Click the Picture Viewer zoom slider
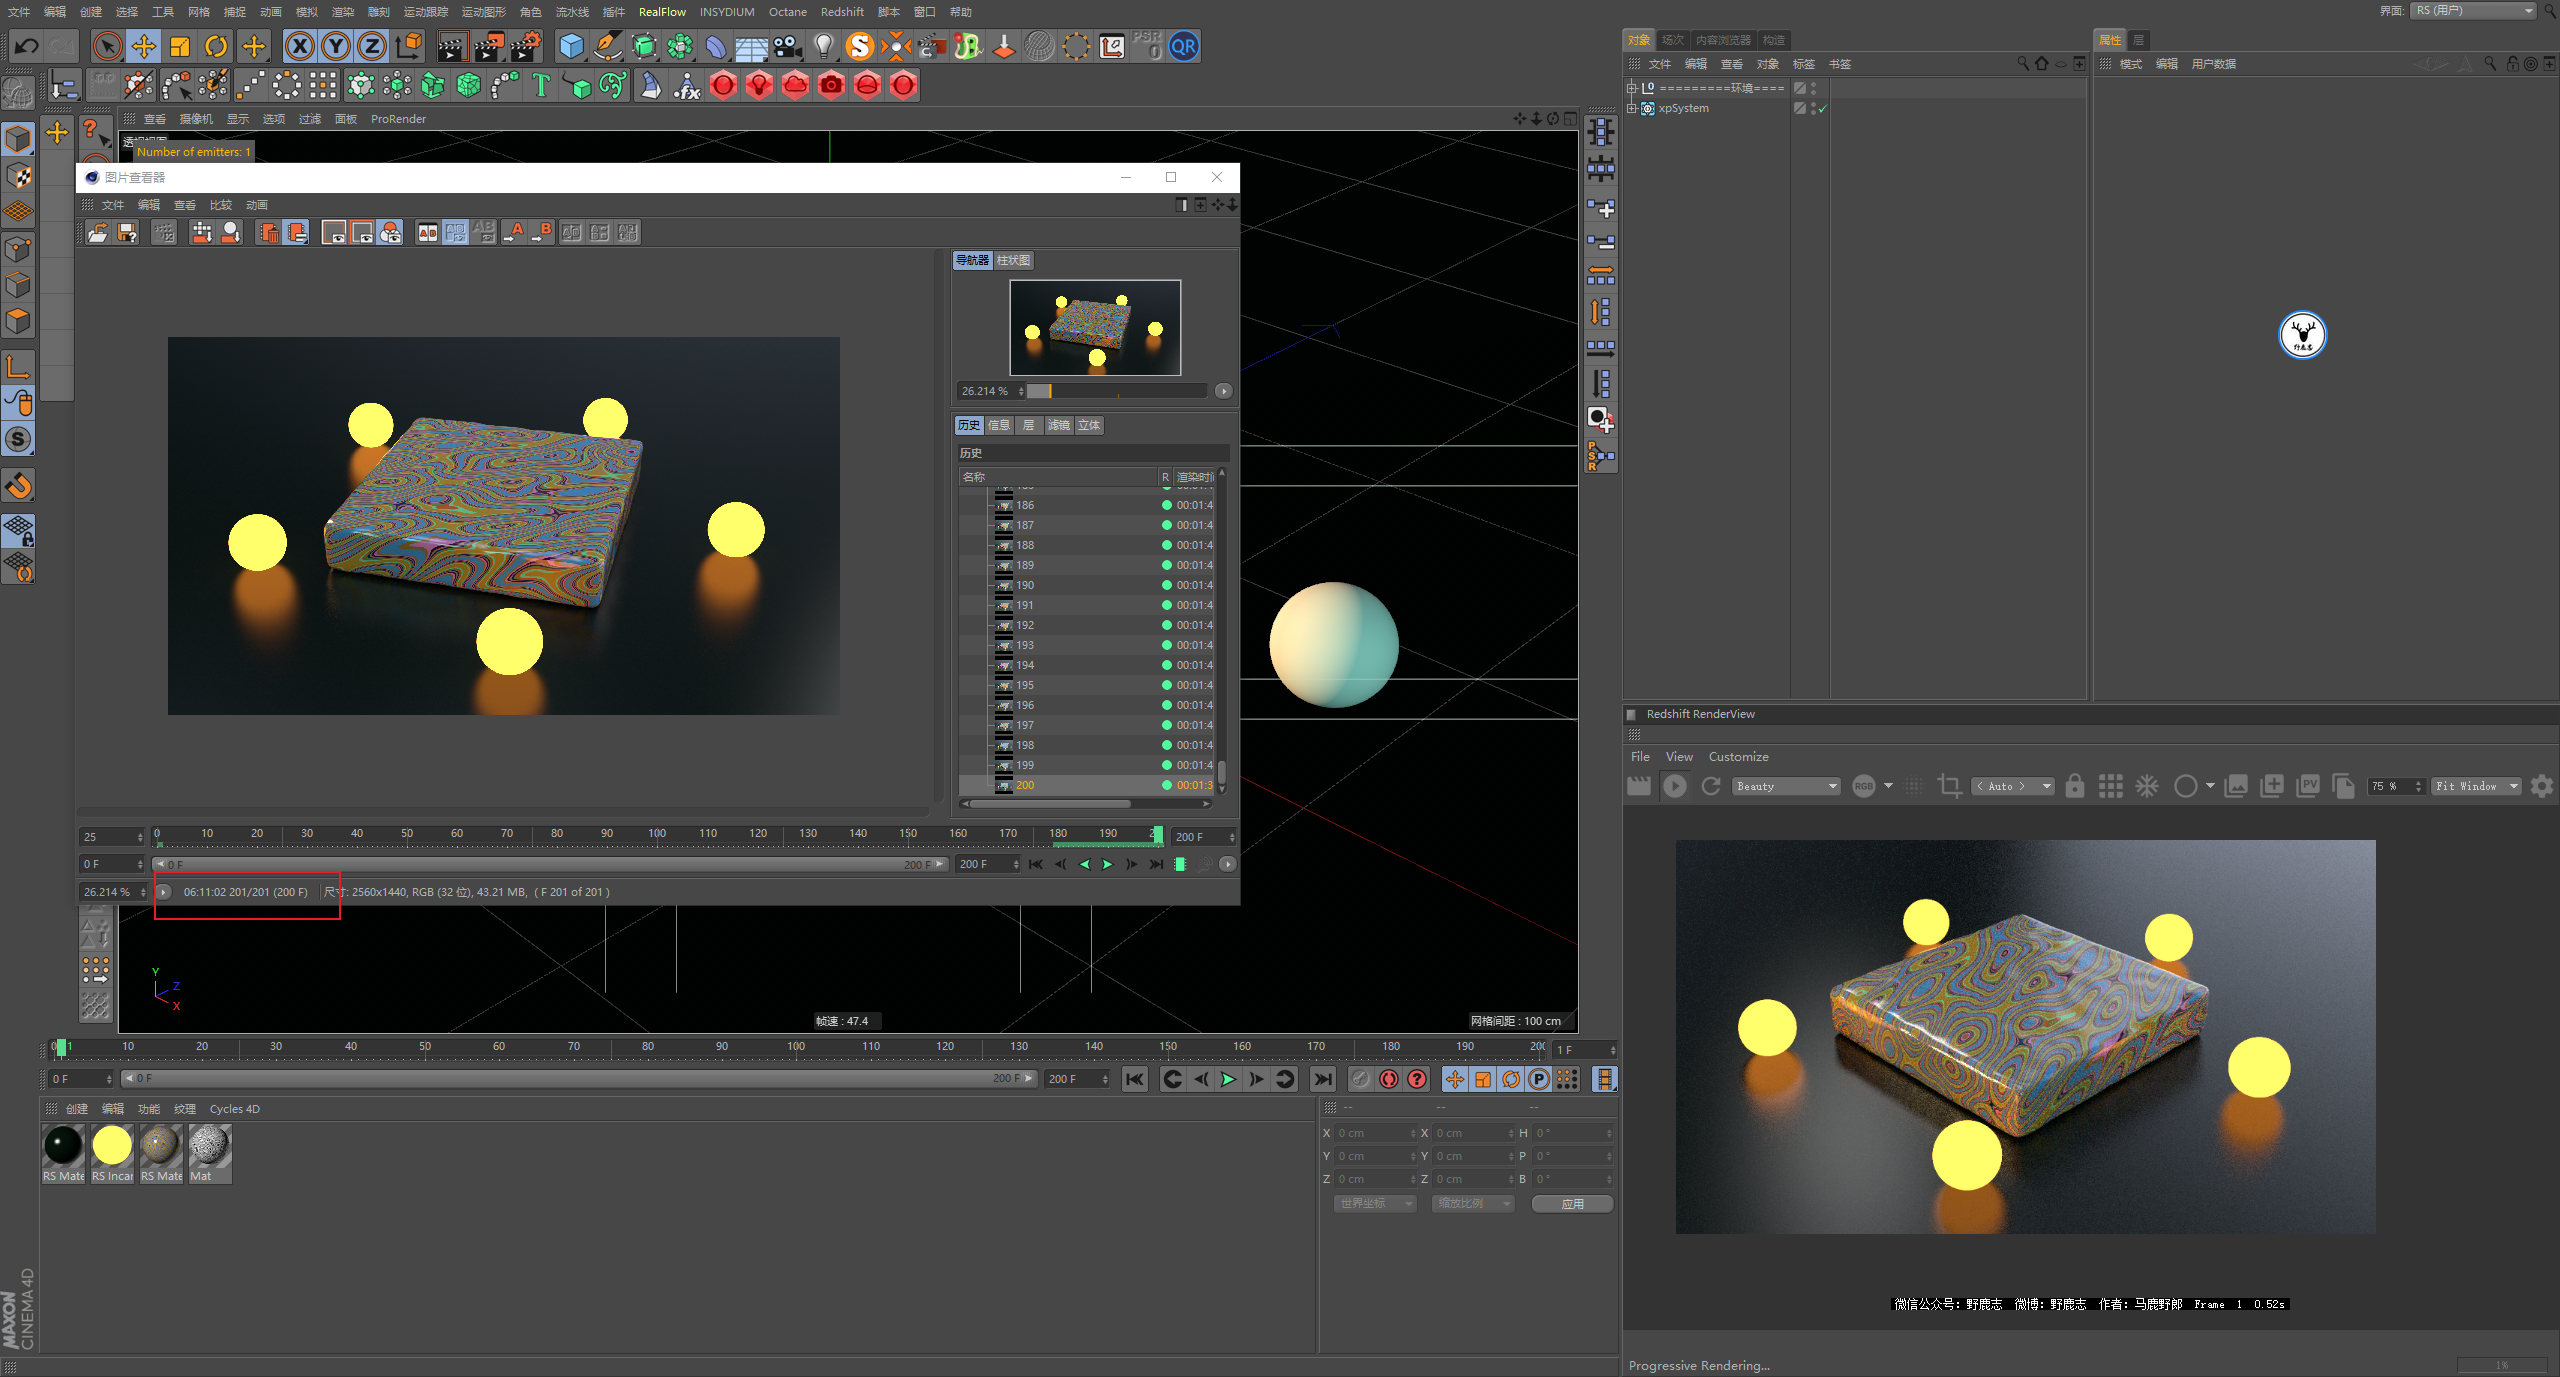Image resolution: width=2560 pixels, height=1377 pixels. pyautogui.click(x=1117, y=391)
